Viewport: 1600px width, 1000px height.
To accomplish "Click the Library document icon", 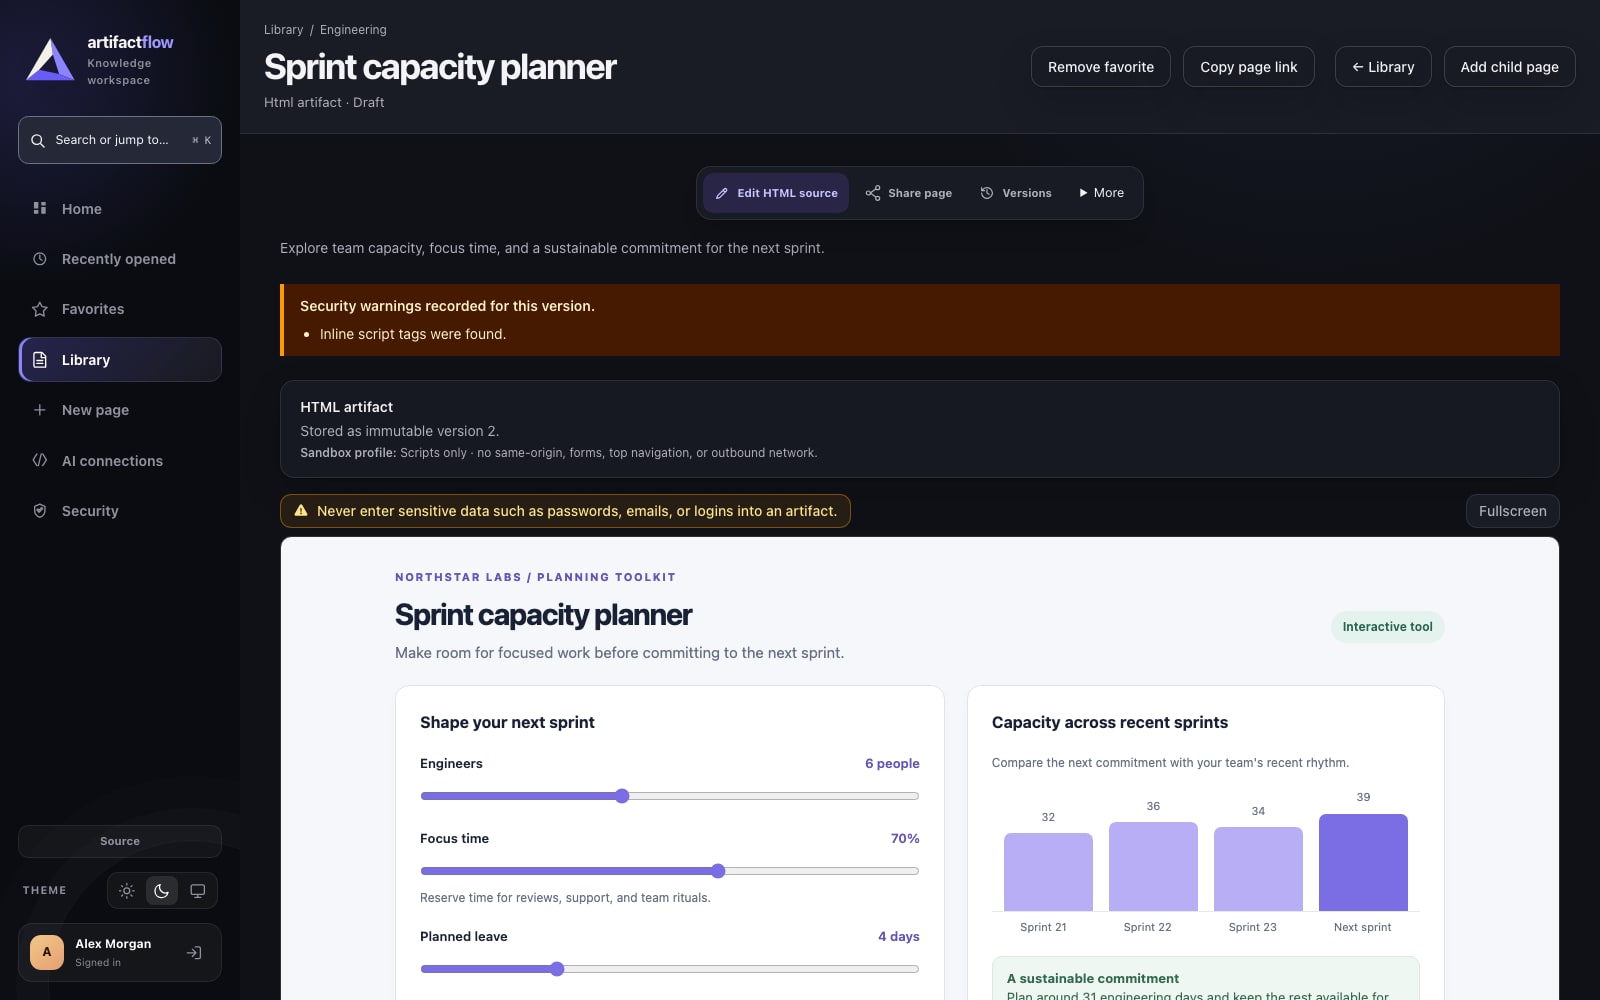I will click(40, 360).
